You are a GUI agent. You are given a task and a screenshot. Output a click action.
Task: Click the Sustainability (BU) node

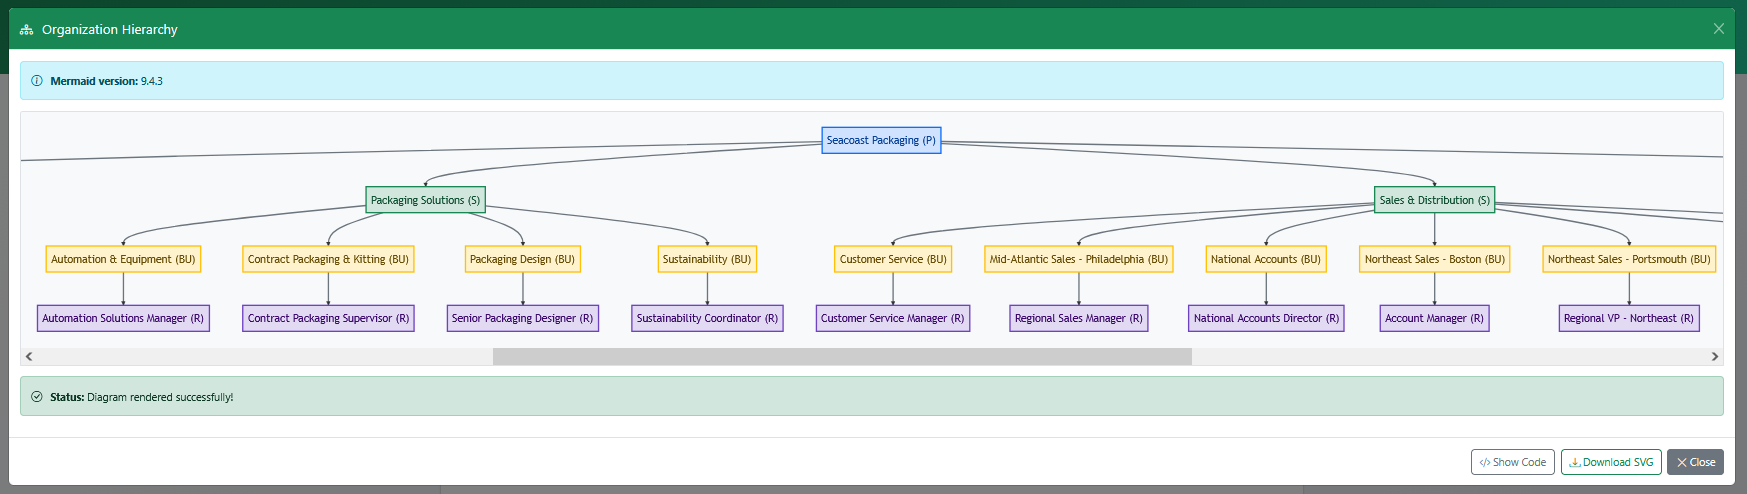click(x=706, y=259)
